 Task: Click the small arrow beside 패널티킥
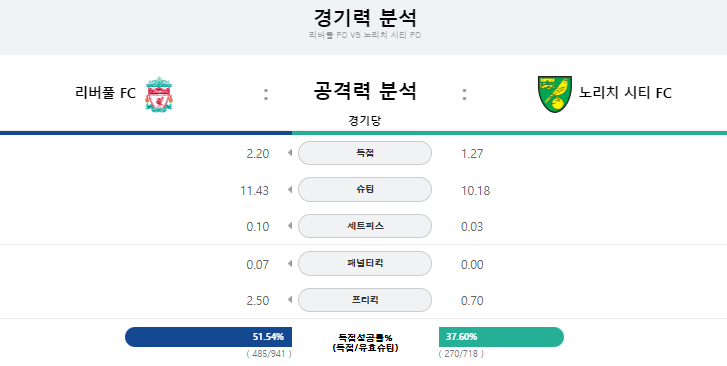290,263
